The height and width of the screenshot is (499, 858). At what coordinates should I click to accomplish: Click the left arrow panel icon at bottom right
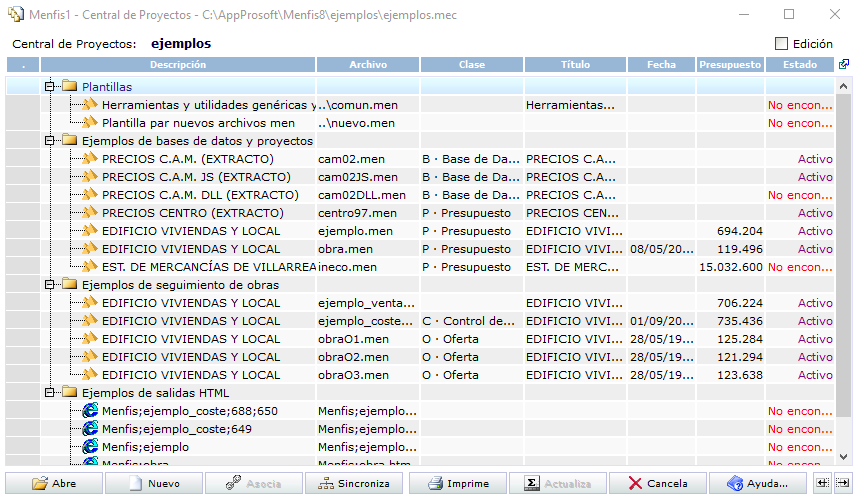(822, 483)
